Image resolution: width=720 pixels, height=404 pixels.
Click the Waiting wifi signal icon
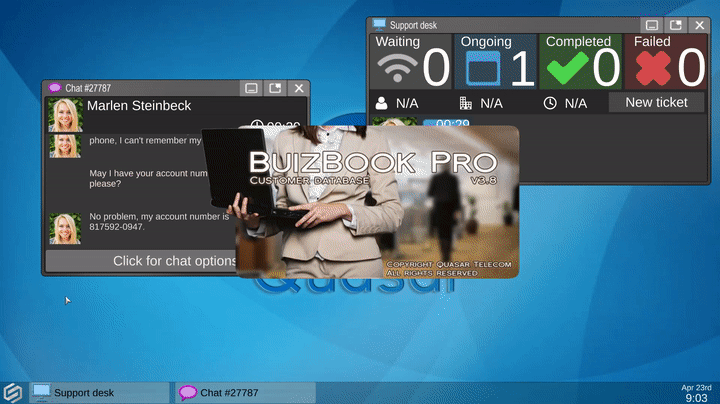(397, 70)
